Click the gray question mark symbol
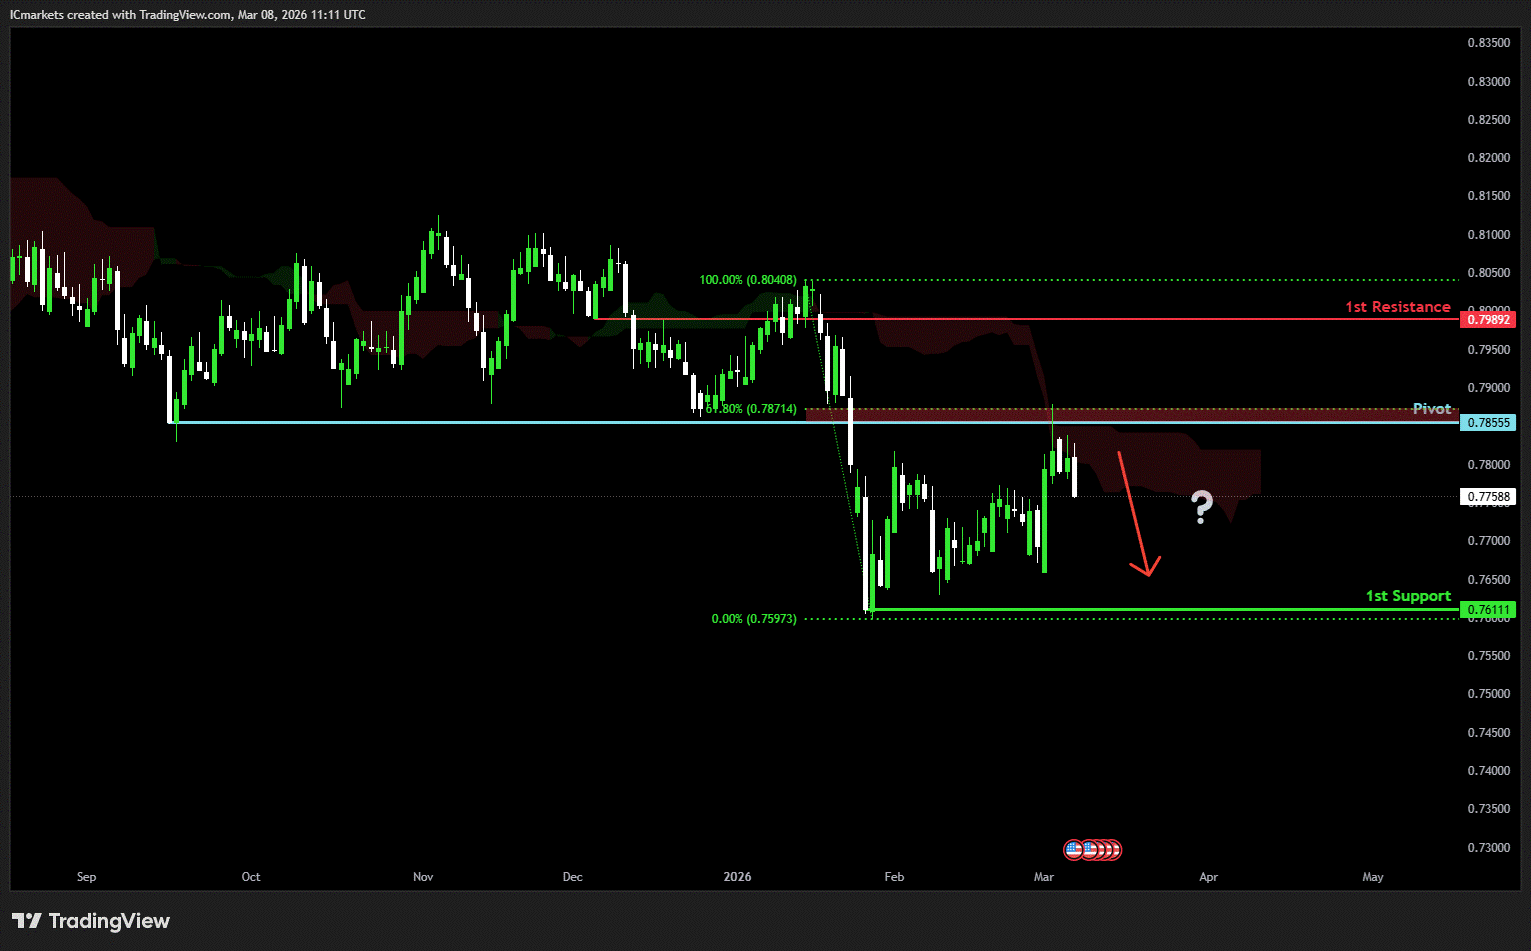 tap(1201, 508)
